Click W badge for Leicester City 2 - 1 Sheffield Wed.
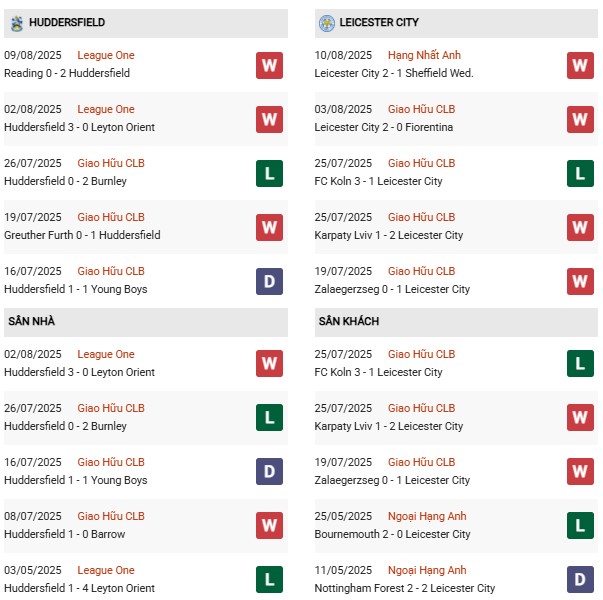603x600 pixels. pyautogui.click(x=580, y=65)
